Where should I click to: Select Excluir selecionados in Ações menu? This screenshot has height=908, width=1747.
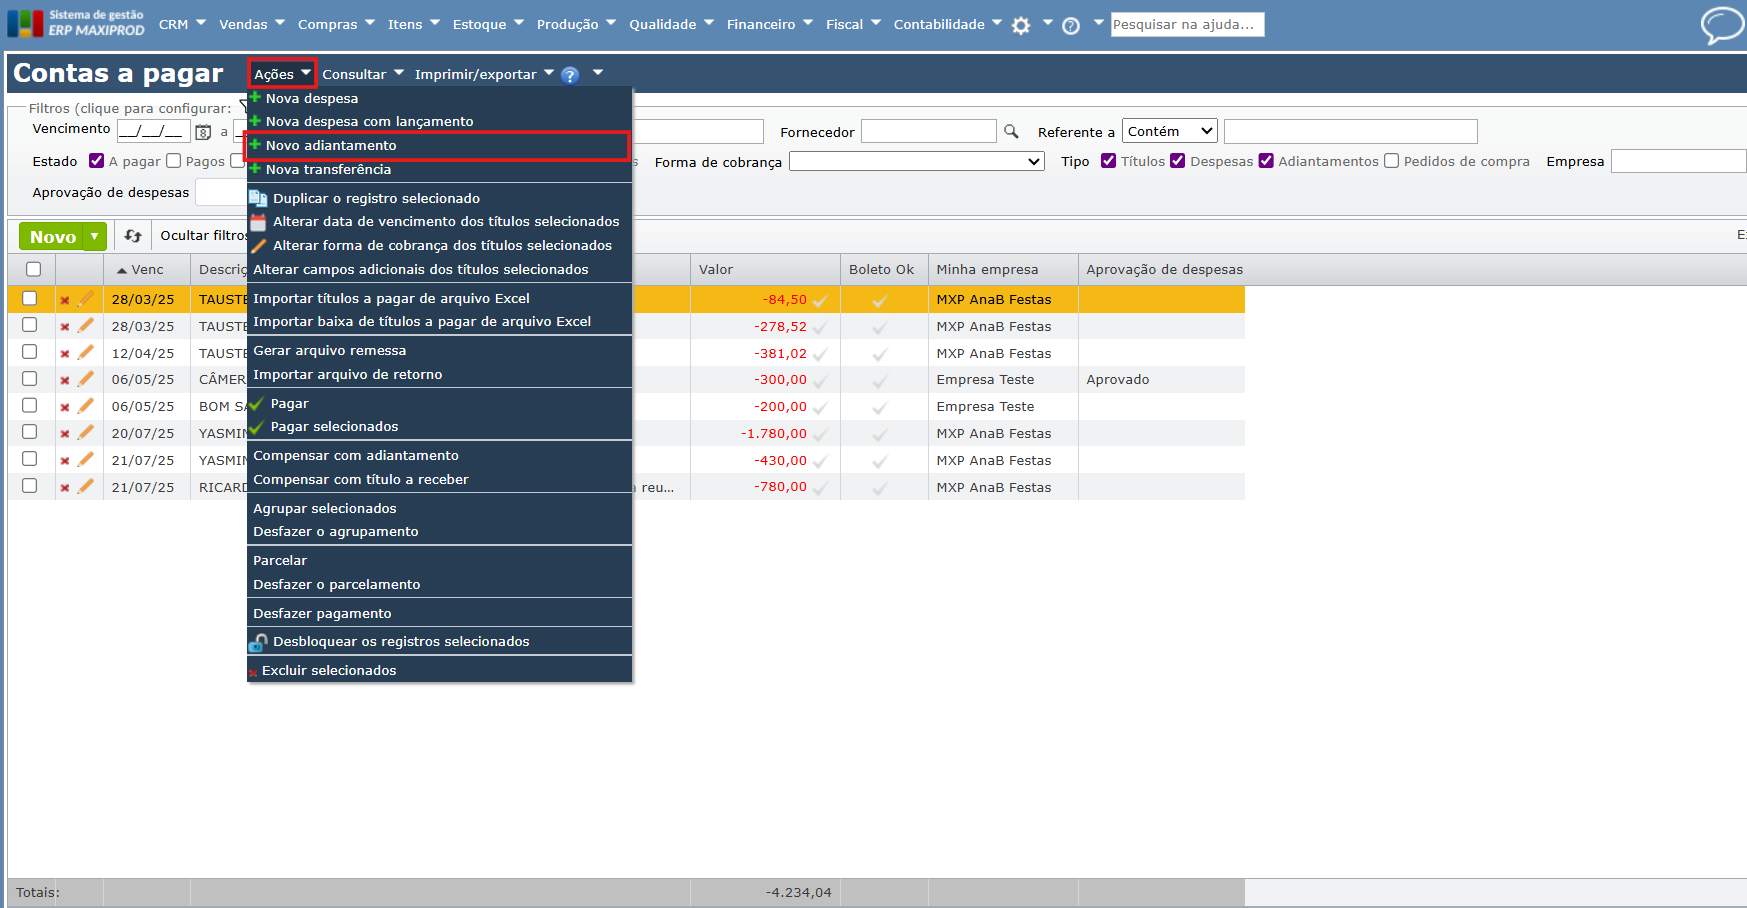329,671
